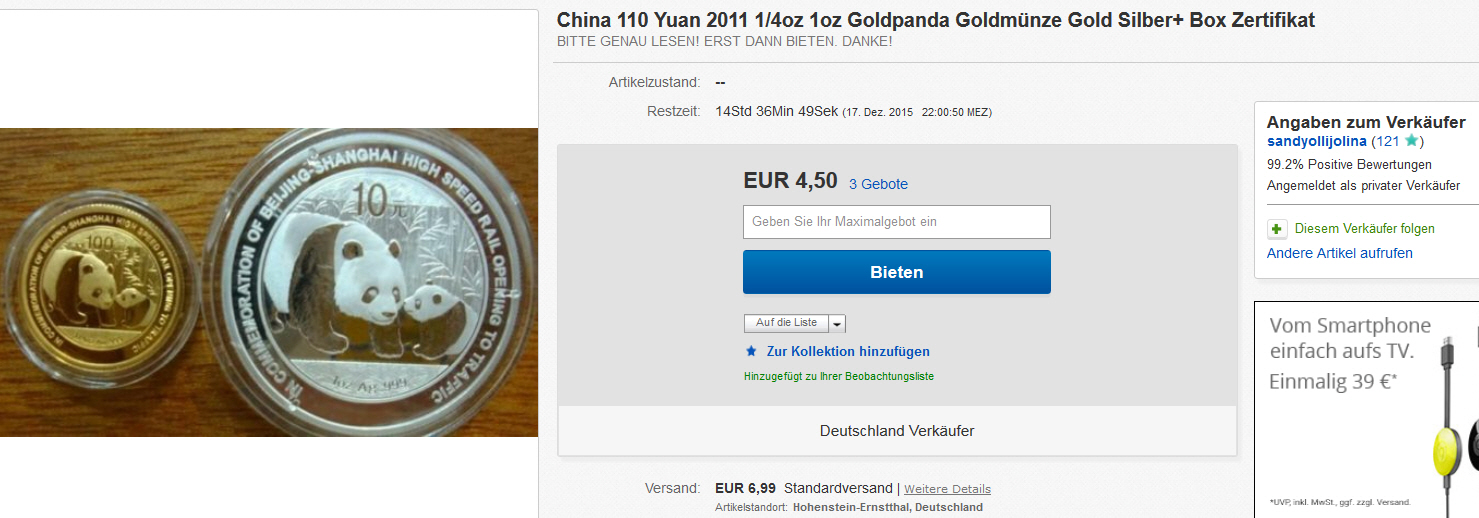Viewport: 1479px width, 518px height.
Task: Click the 121 feedback score link
Action: [x=1387, y=142]
